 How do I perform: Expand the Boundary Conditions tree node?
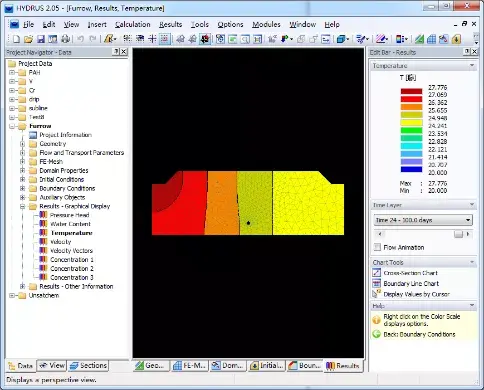(x=23, y=188)
